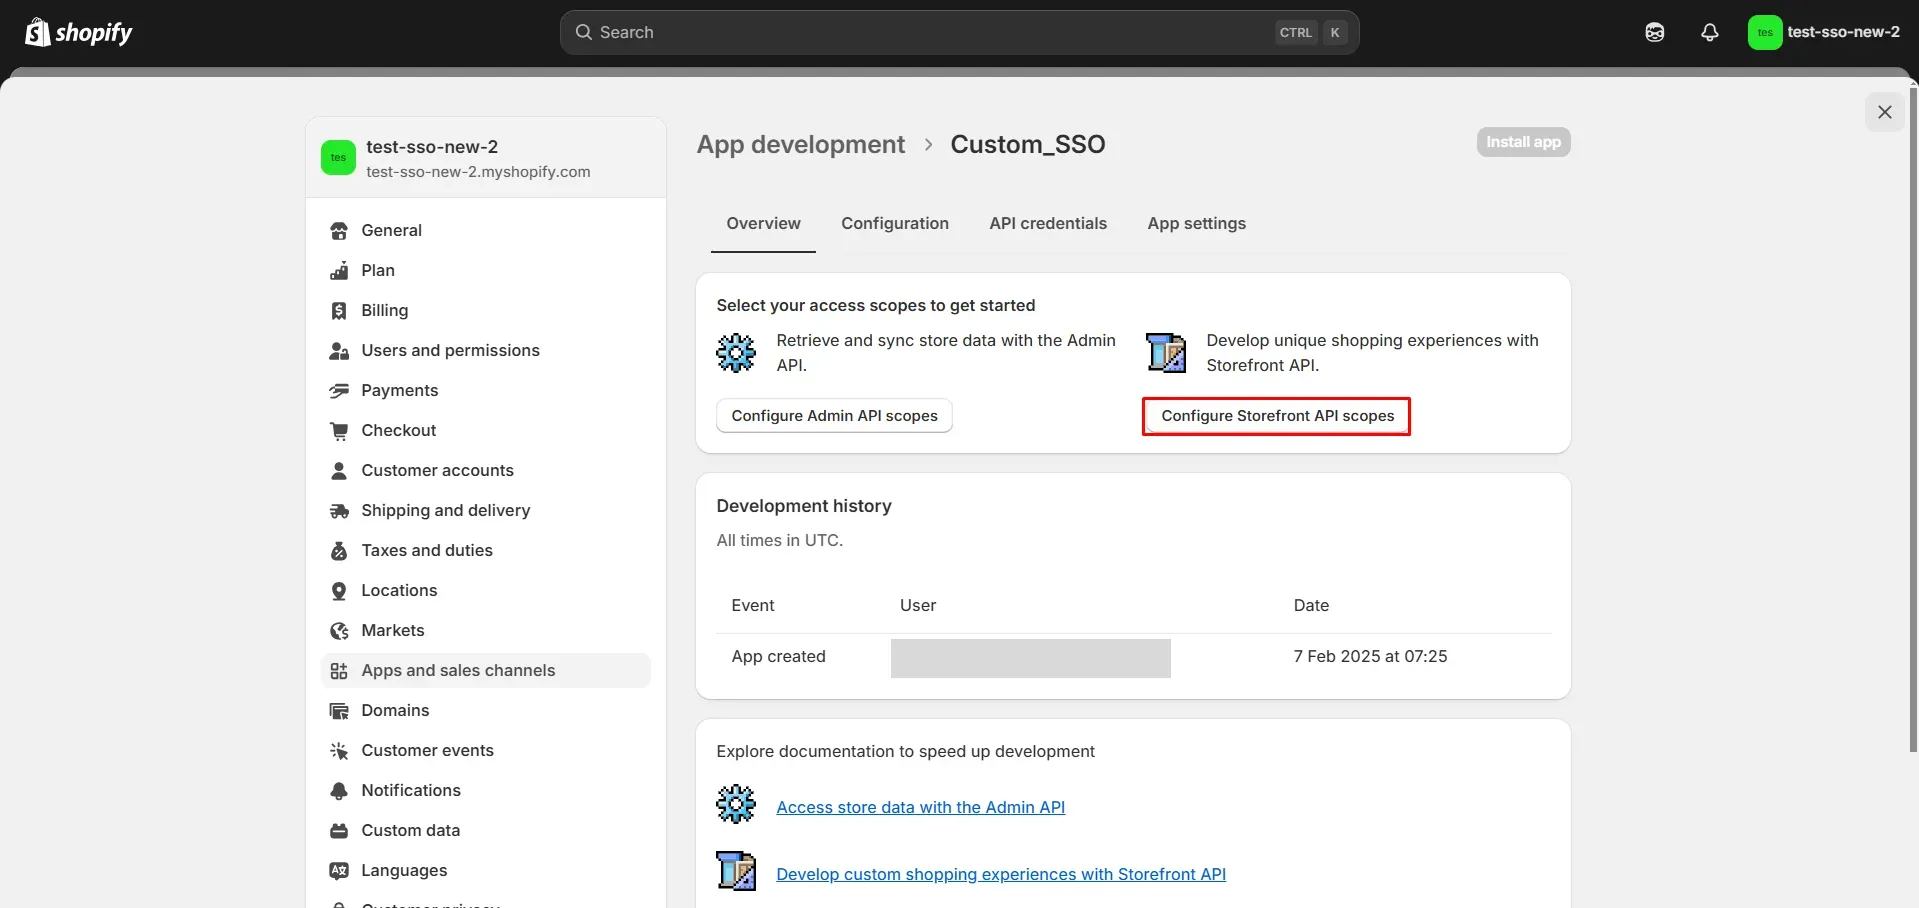Open Access store data with the Admin API link
The image size is (1919, 908).
tap(920, 807)
